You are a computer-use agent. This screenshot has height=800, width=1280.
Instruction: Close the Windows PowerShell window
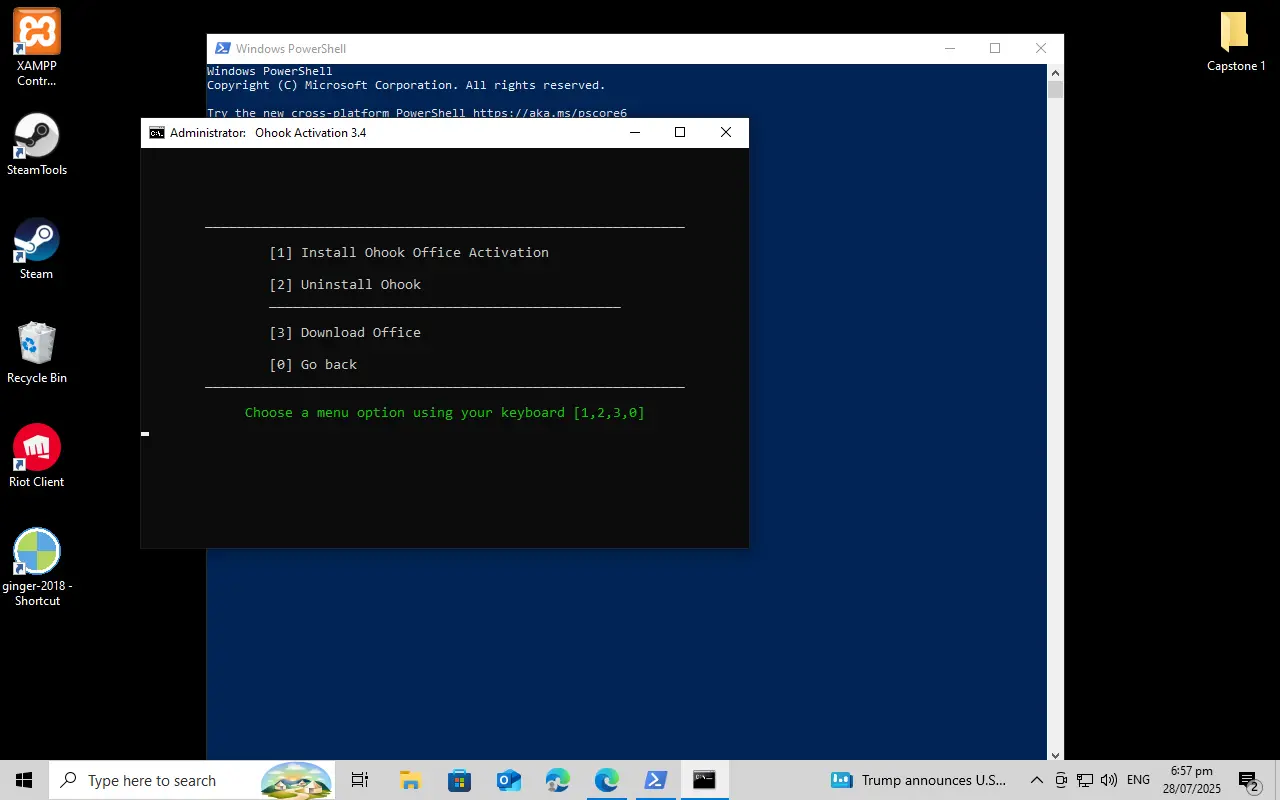(1041, 49)
